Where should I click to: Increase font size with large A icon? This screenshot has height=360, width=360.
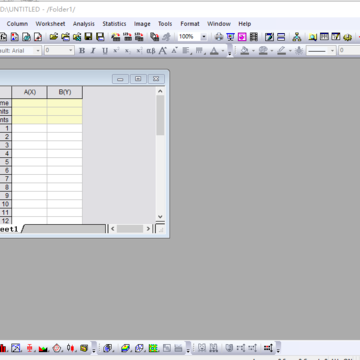pyautogui.click(x=162, y=51)
